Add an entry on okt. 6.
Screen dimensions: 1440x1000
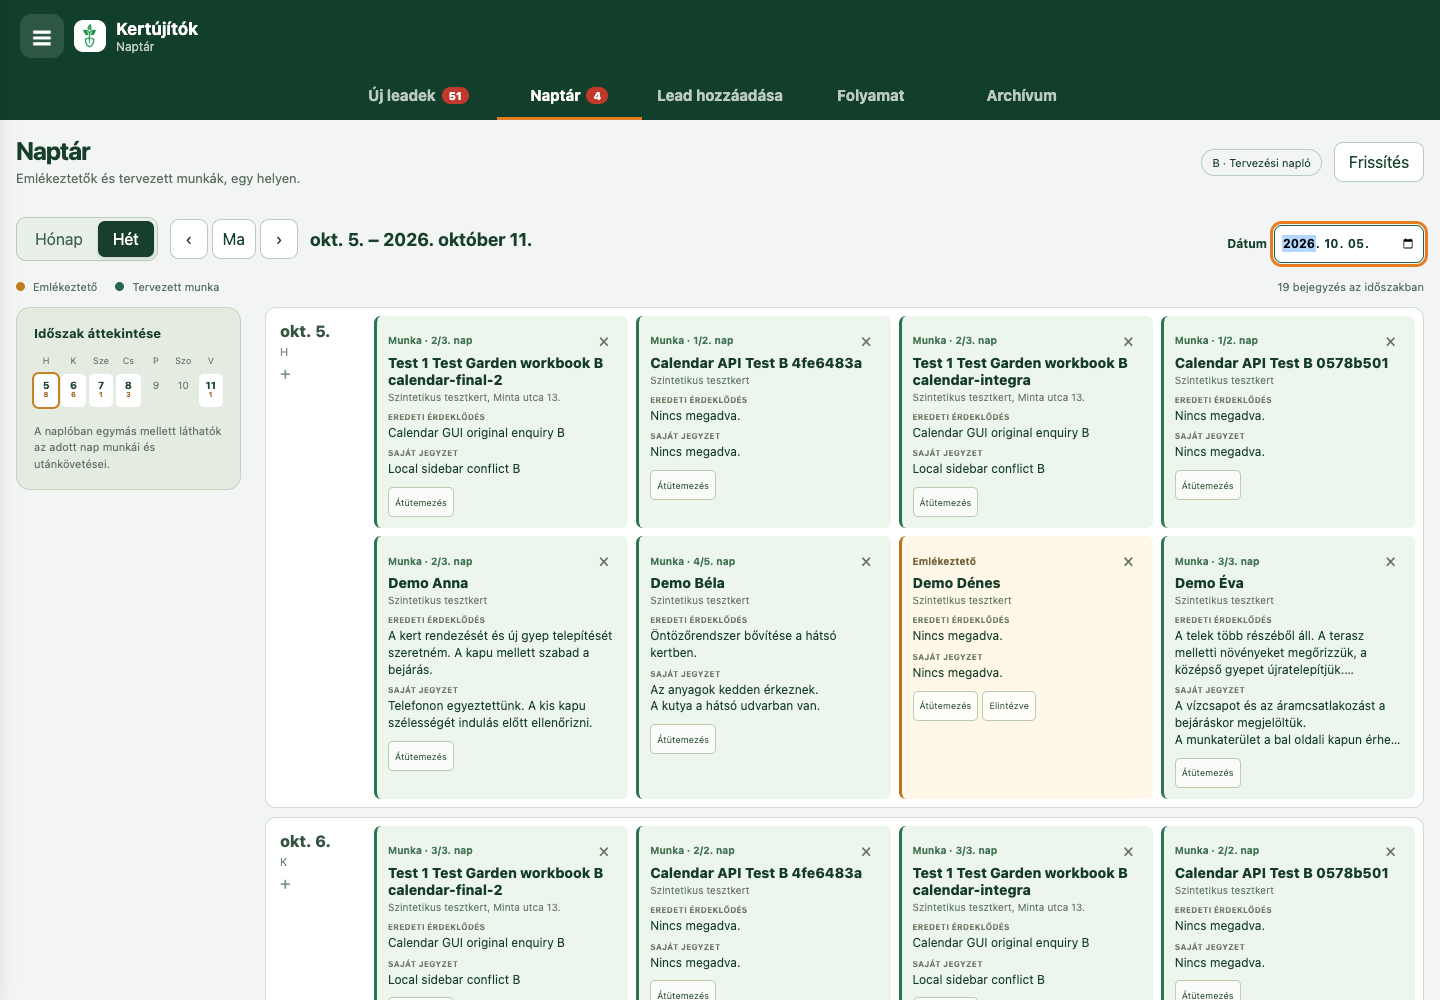click(x=285, y=884)
